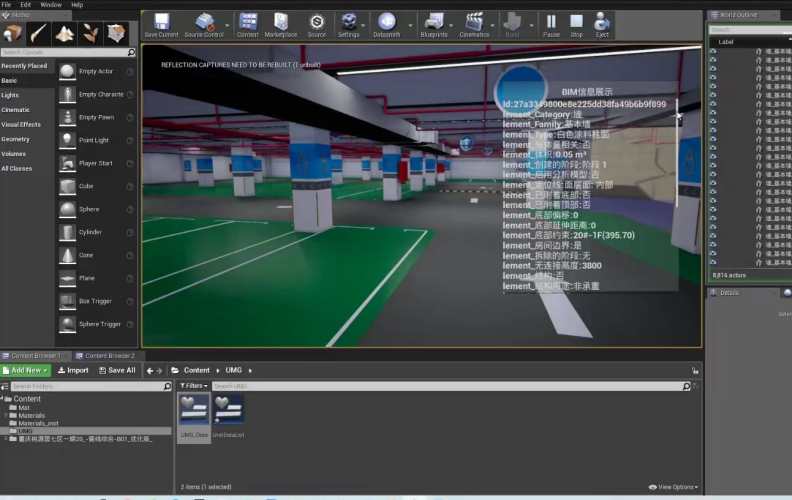The width and height of the screenshot is (792, 500).
Task: Click the Add New button
Action: pos(25,371)
